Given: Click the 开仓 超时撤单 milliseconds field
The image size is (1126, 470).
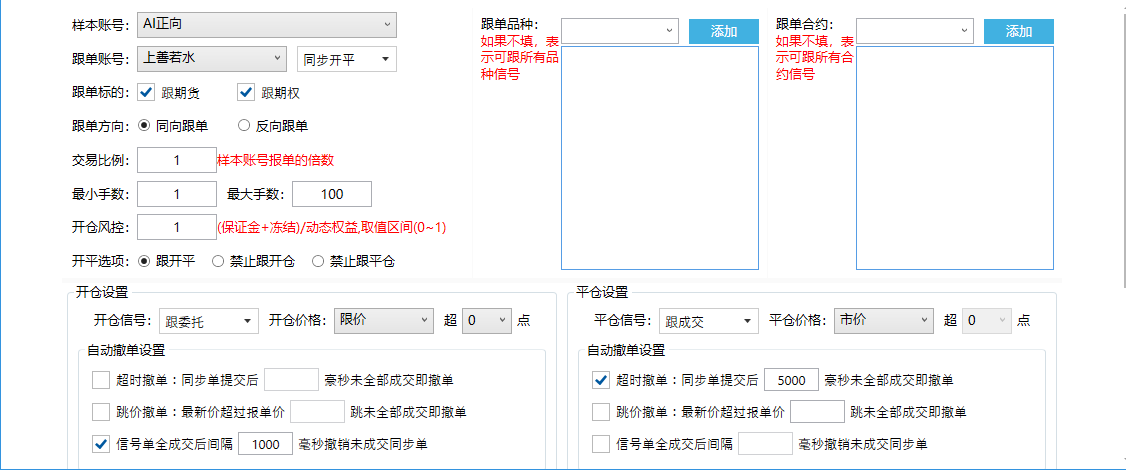Looking at the screenshot, I should [292, 379].
